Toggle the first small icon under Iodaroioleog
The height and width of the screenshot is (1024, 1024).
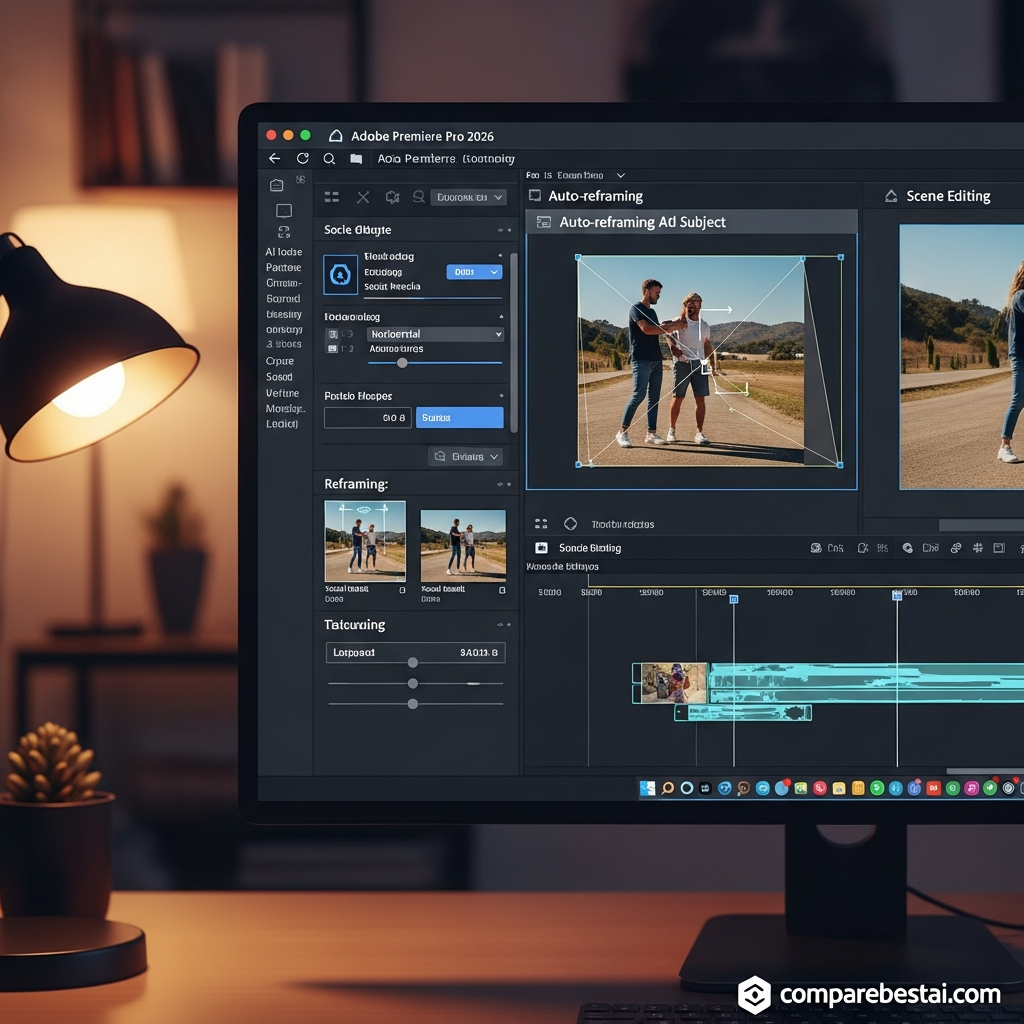click(x=332, y=334)
